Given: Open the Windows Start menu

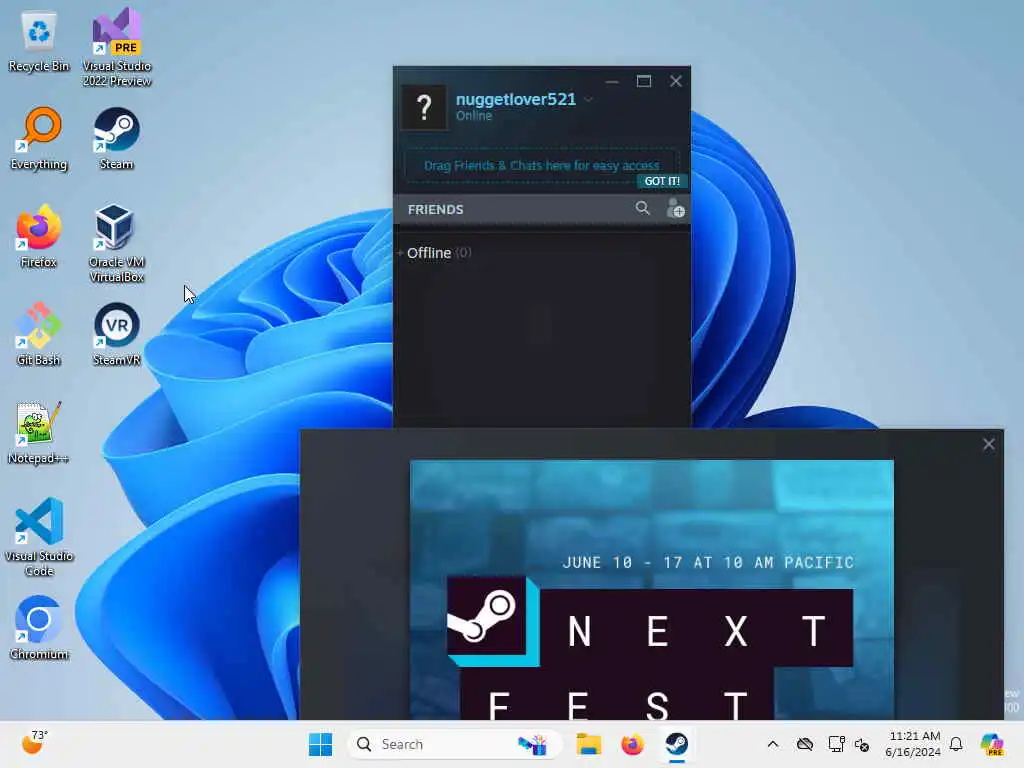Looking at the screenshot, I should click(x=320, y=744).
